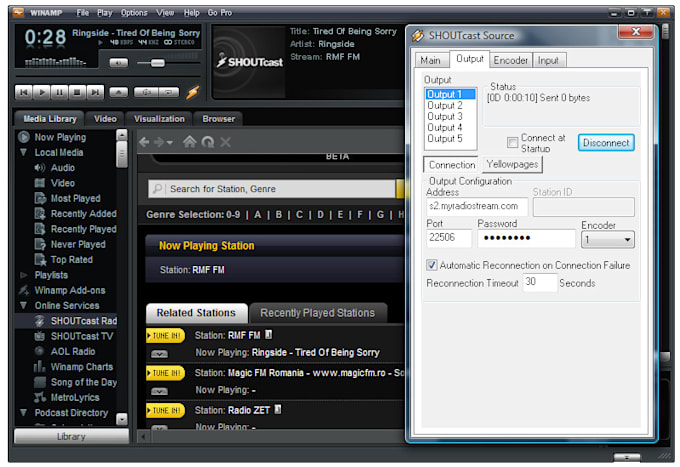Screen dimensions: 680x467
Task: Click the play button in Winamp
Action: click(x=42, y=92)
